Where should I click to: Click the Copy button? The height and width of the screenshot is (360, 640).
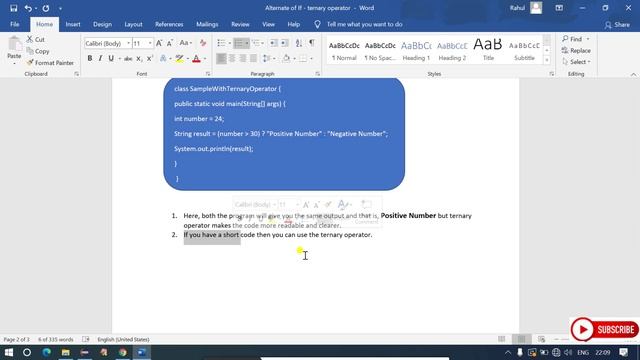click(38, 51)
